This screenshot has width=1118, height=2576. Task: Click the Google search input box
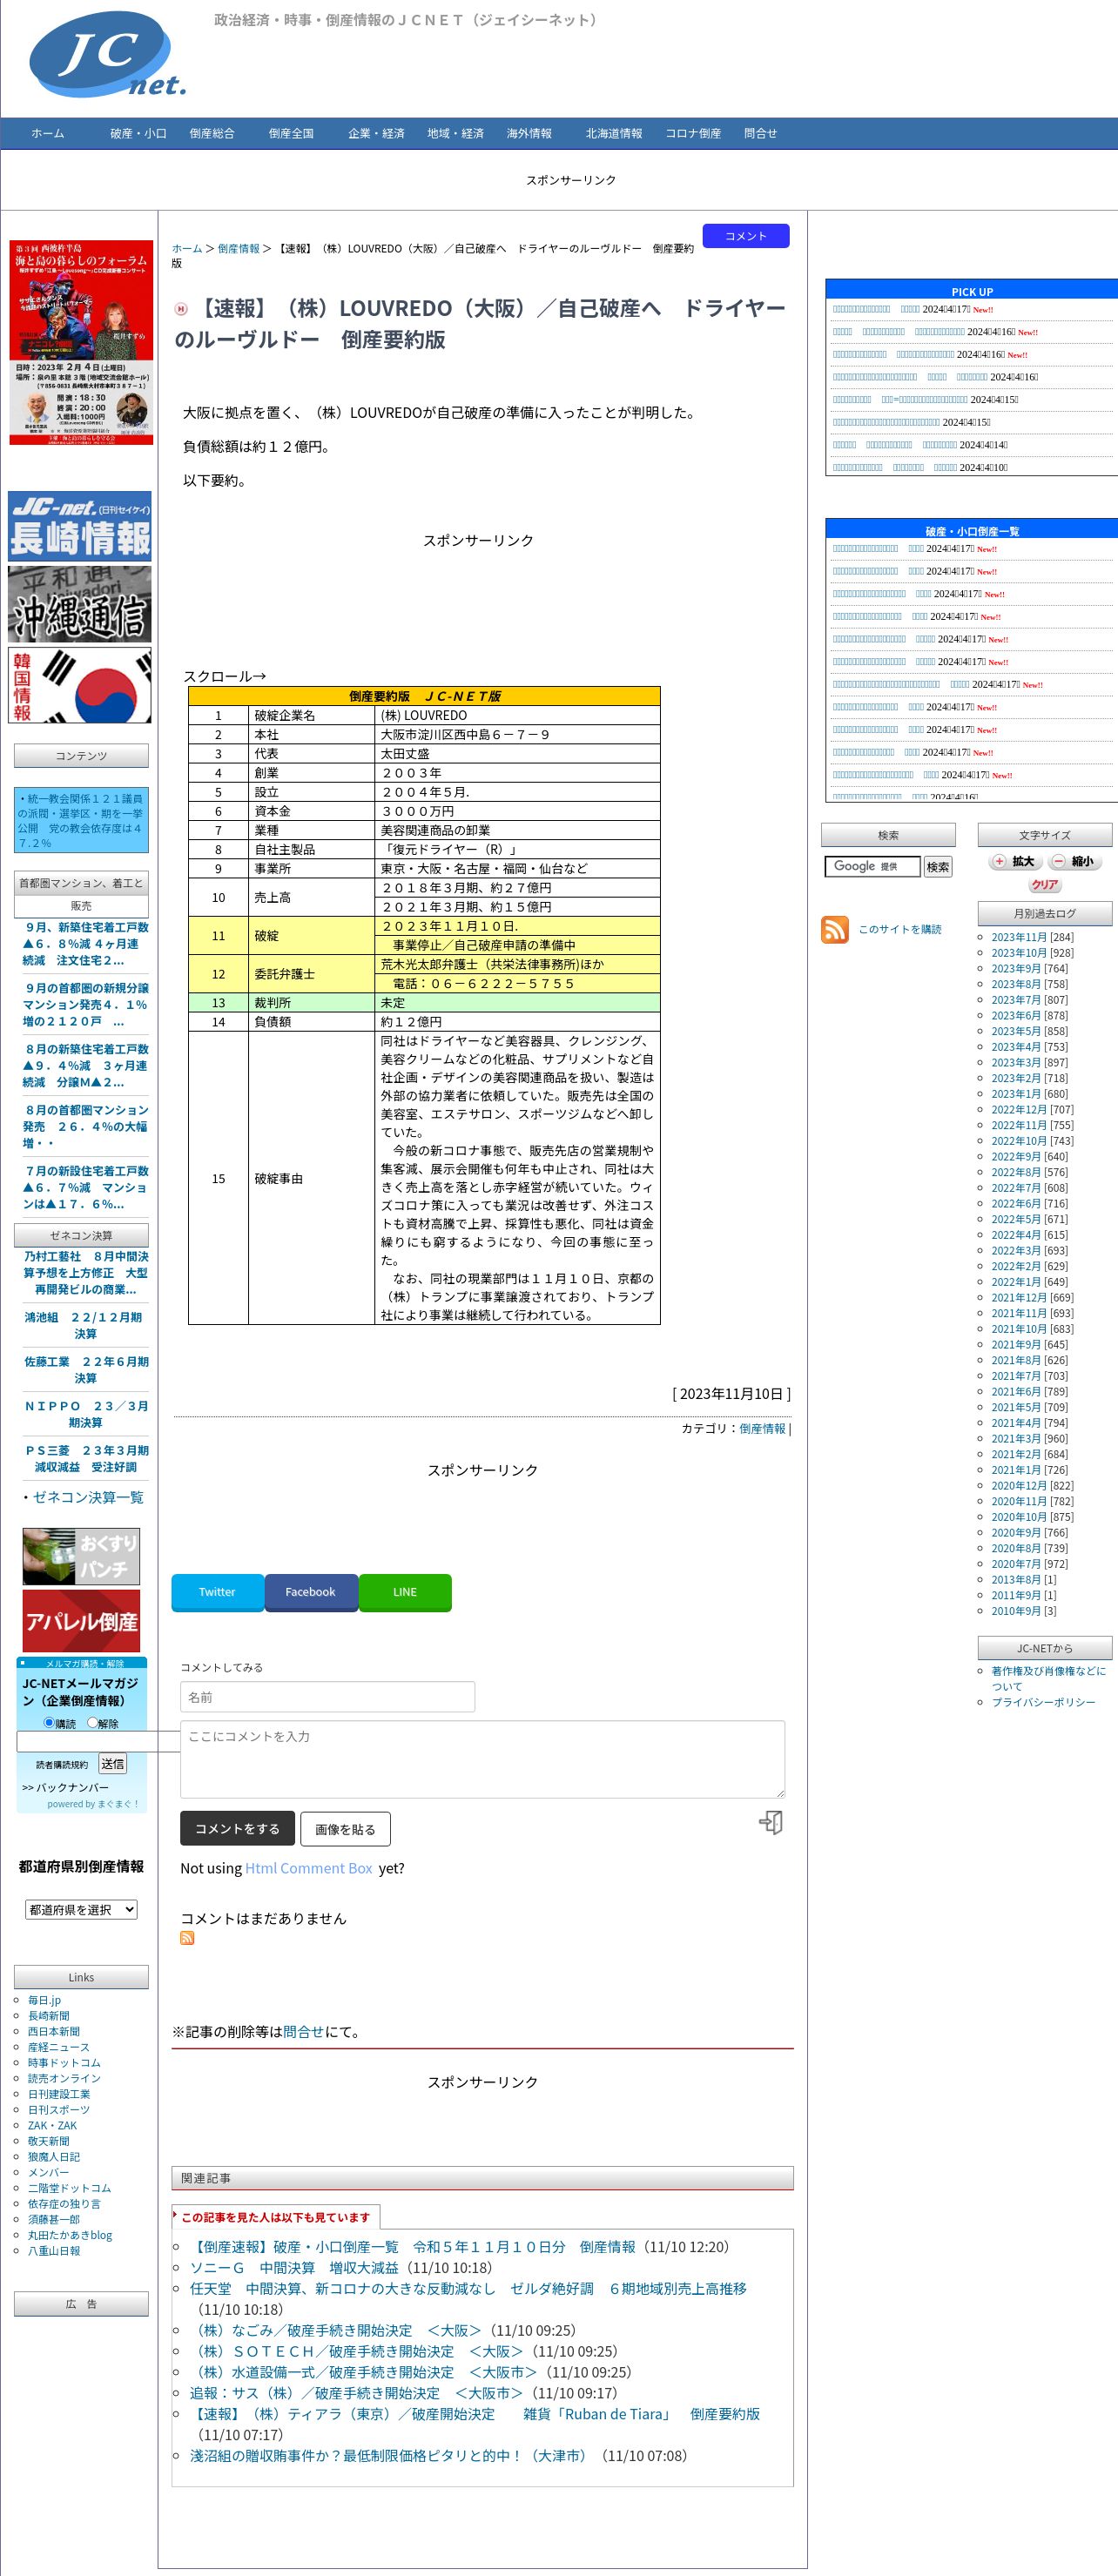872,866
